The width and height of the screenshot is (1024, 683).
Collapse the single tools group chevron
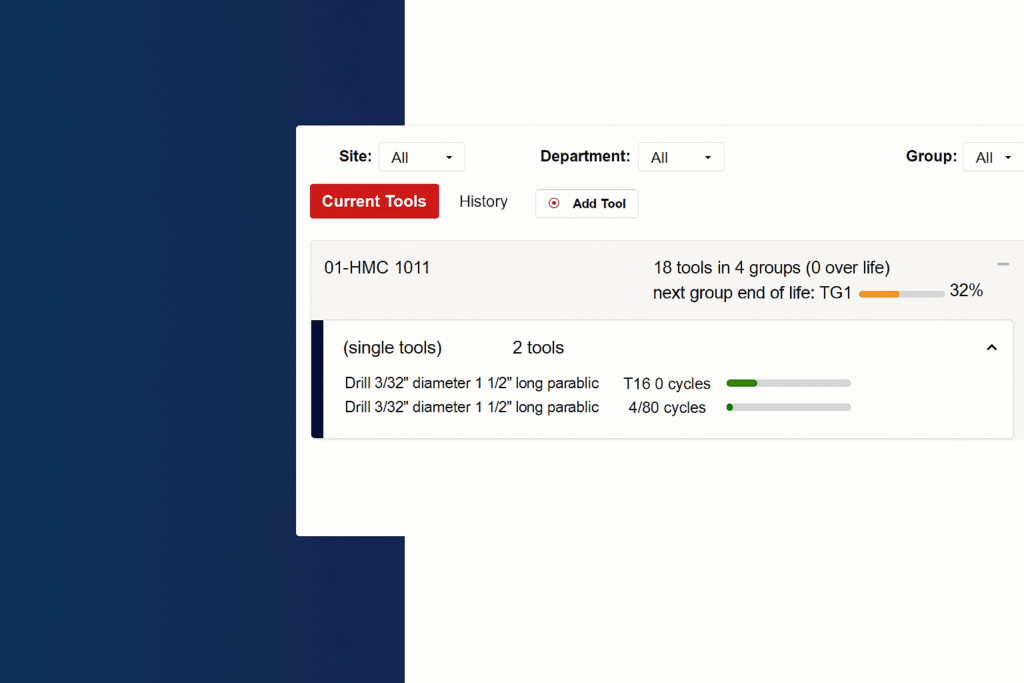coord(991,348)
